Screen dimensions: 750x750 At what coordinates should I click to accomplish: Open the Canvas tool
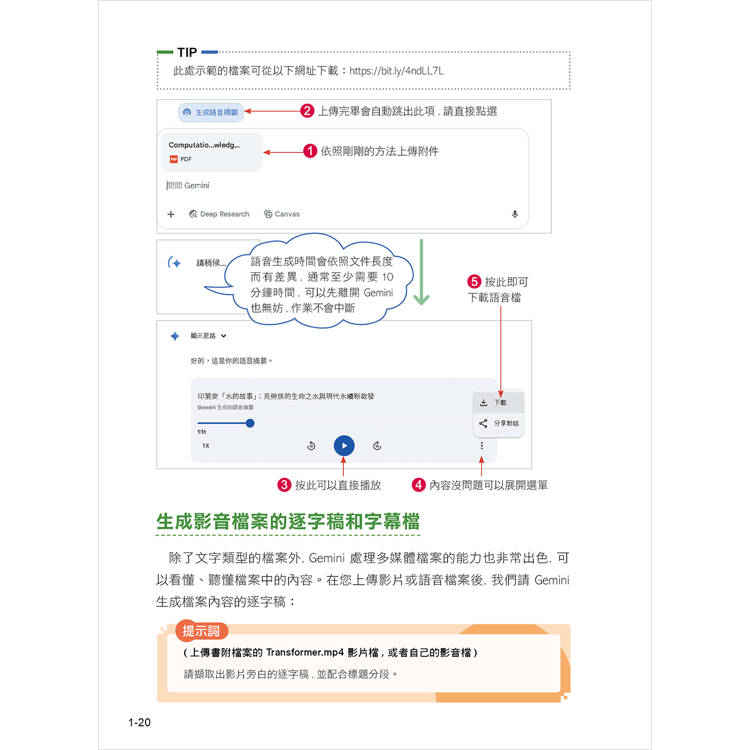pyautogui.click(x=282, y=214)
